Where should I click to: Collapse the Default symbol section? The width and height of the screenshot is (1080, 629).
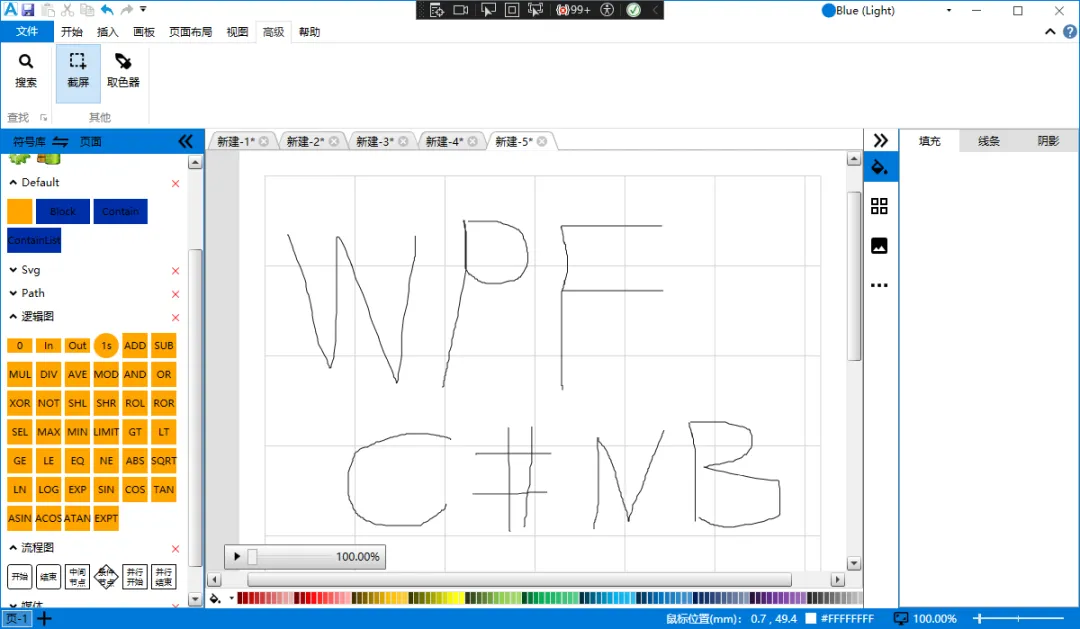pos(14,182)
